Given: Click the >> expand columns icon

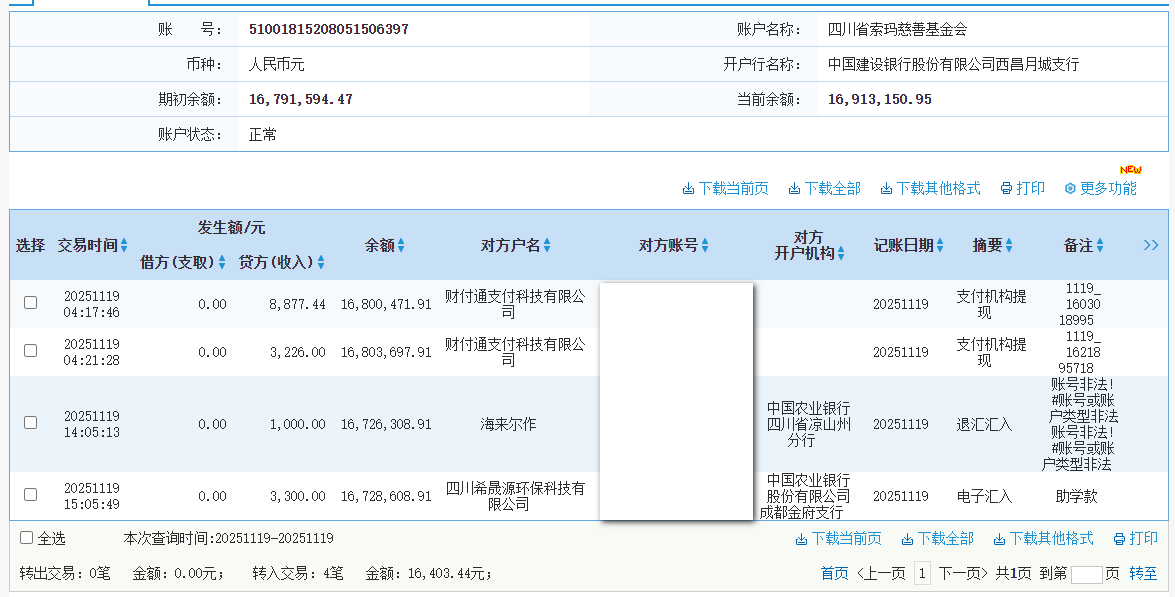Looking at the screenshot, I should (x=1151, y=245).
